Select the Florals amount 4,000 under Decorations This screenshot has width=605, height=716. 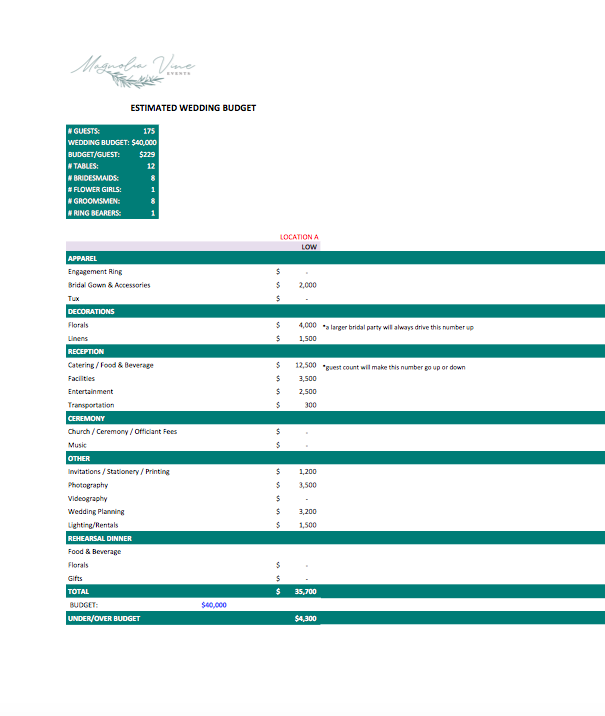307,325
